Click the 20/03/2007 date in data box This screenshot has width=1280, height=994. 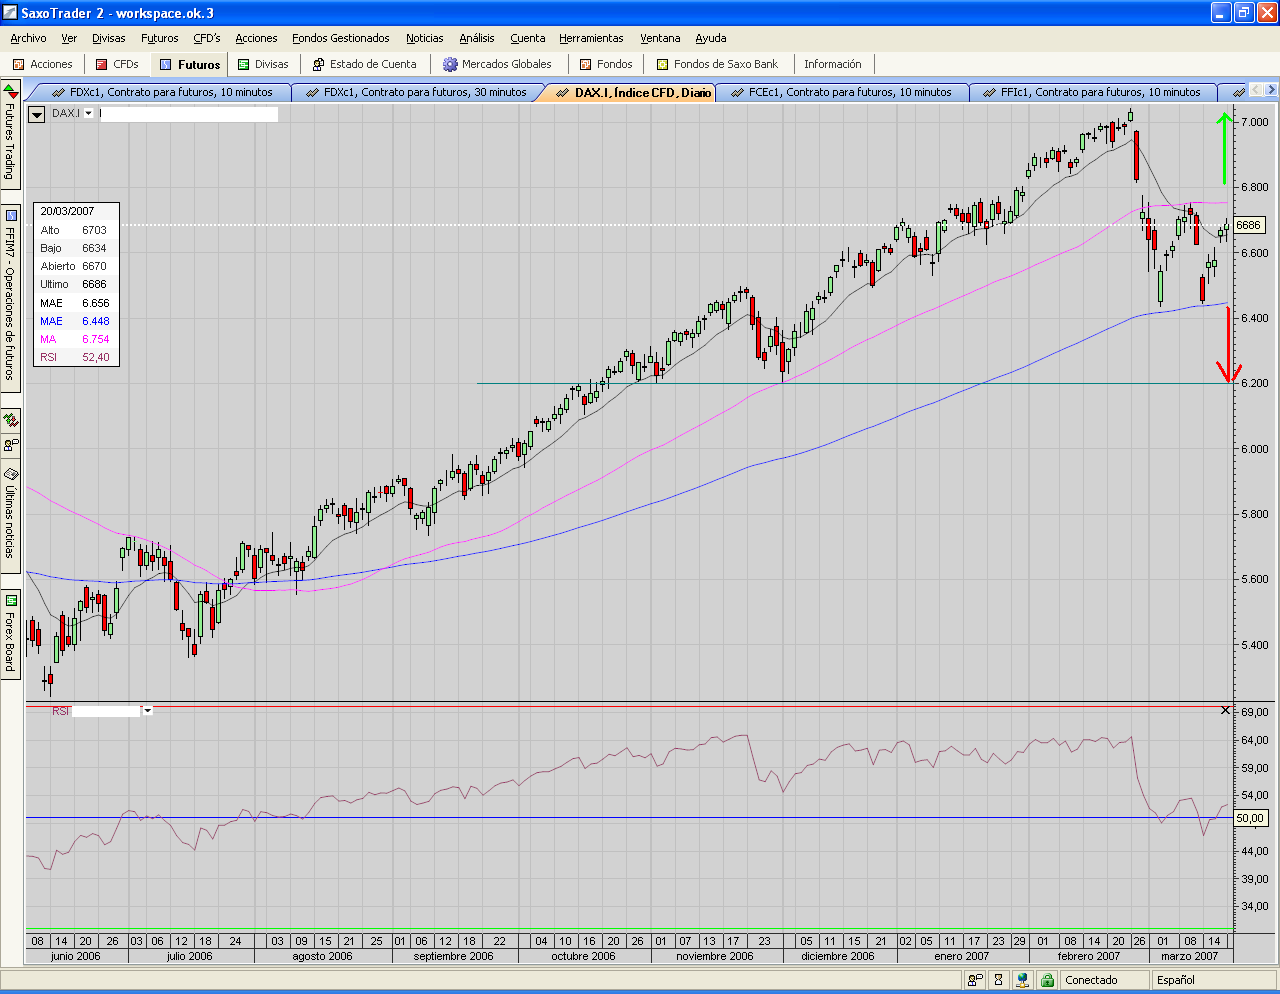[67, 211]
